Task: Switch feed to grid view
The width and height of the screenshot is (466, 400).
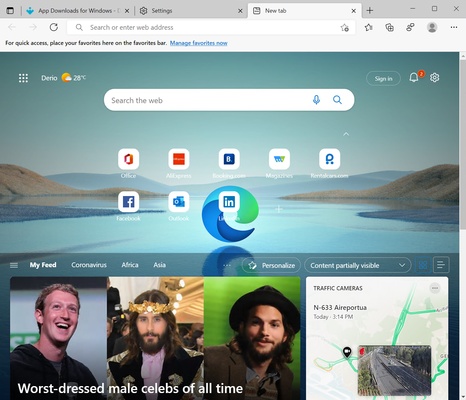Action: 423,265
